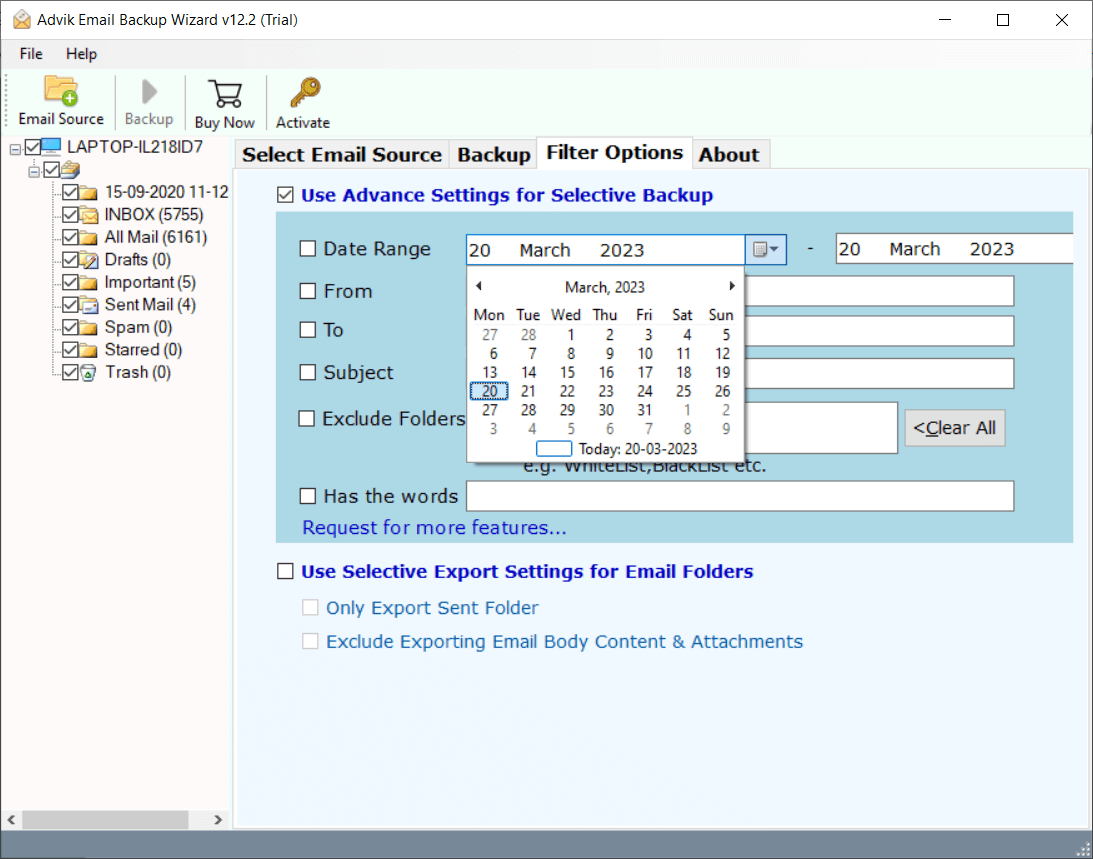Click the mail account folder stack icon
Viewport: 1093px width, 859px height.
(70, 169)
